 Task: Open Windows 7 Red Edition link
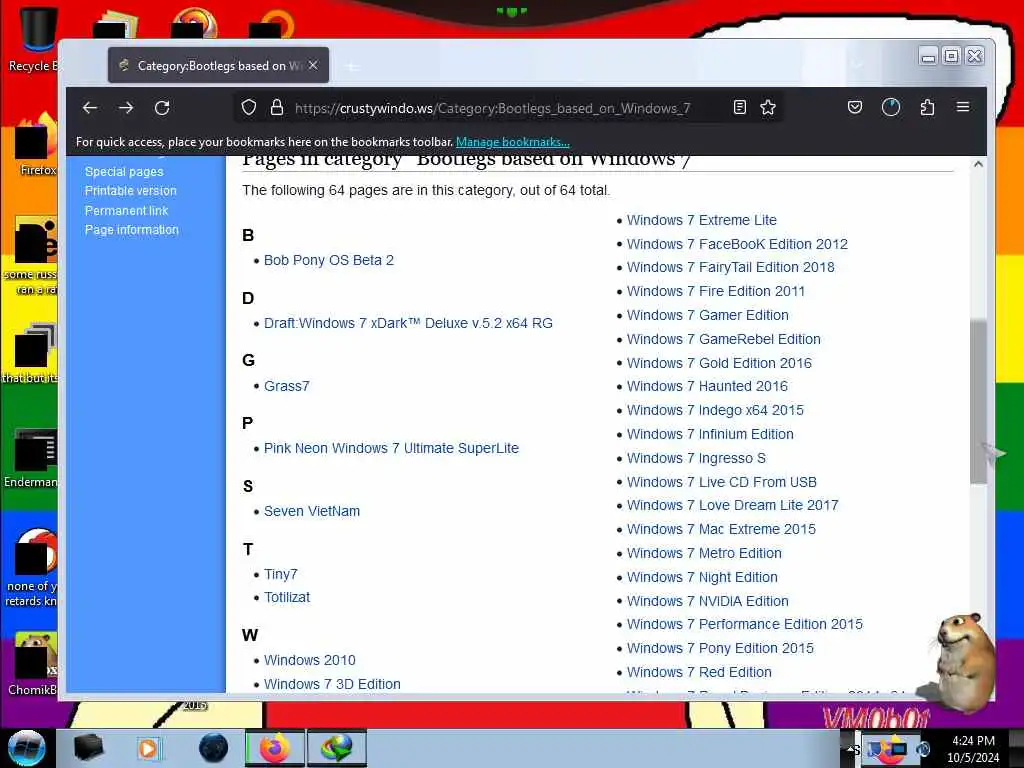coord(699,672)
